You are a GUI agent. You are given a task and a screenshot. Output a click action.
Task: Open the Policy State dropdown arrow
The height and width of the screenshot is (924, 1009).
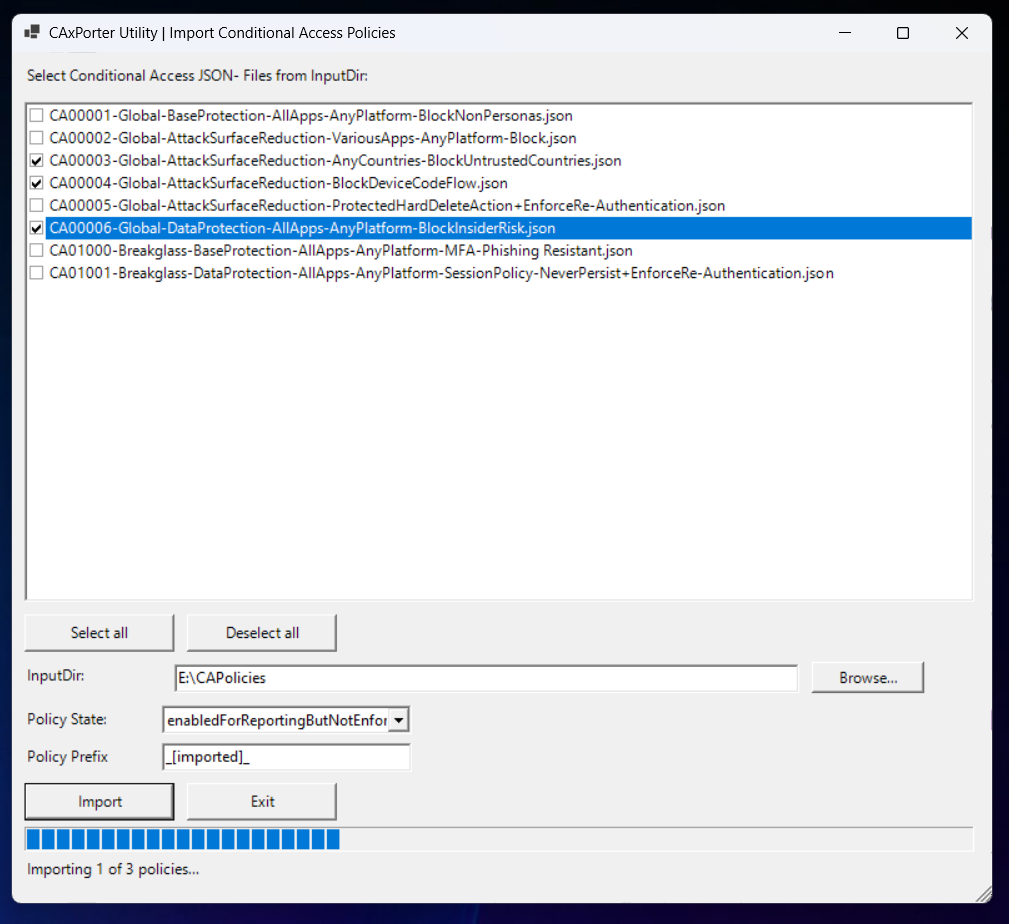399,719
